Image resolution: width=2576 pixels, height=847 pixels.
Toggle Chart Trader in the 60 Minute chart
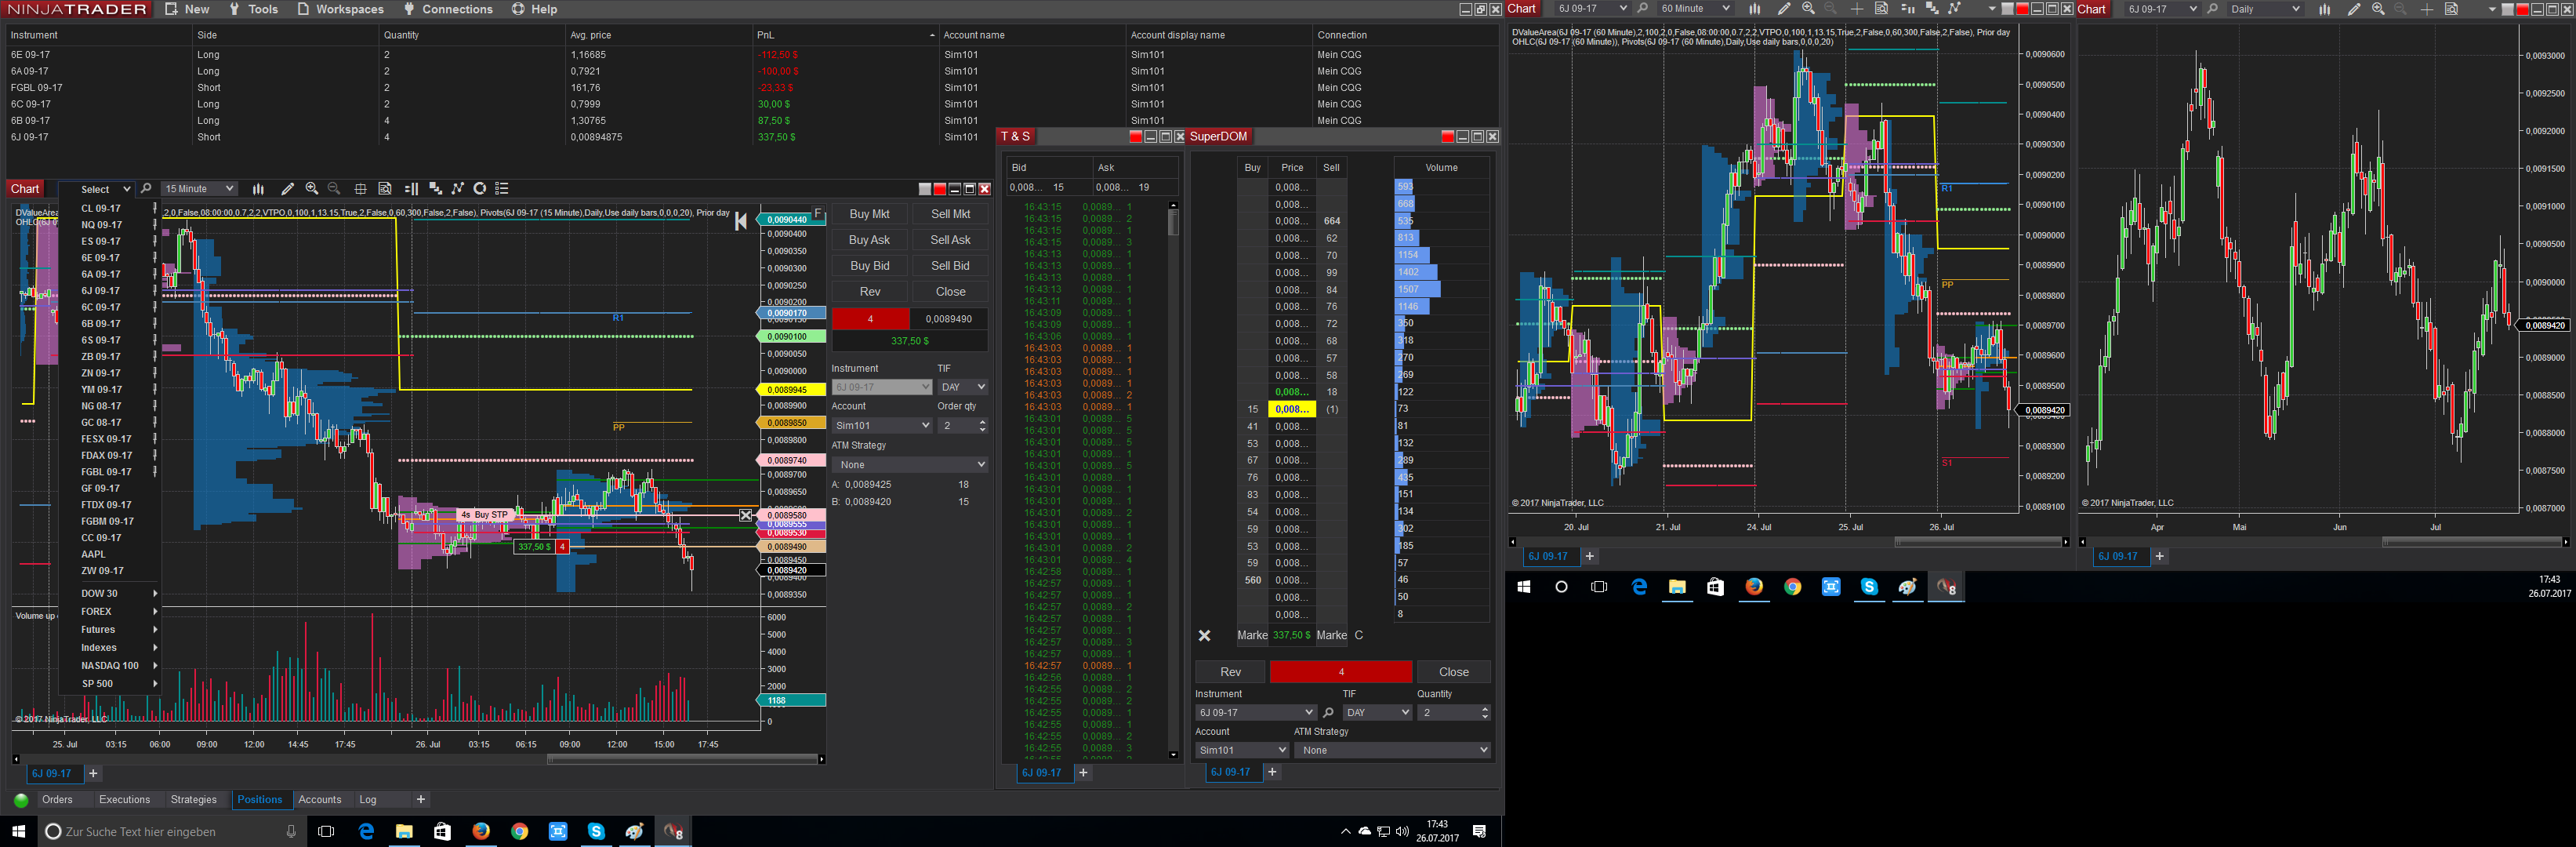1907,9
